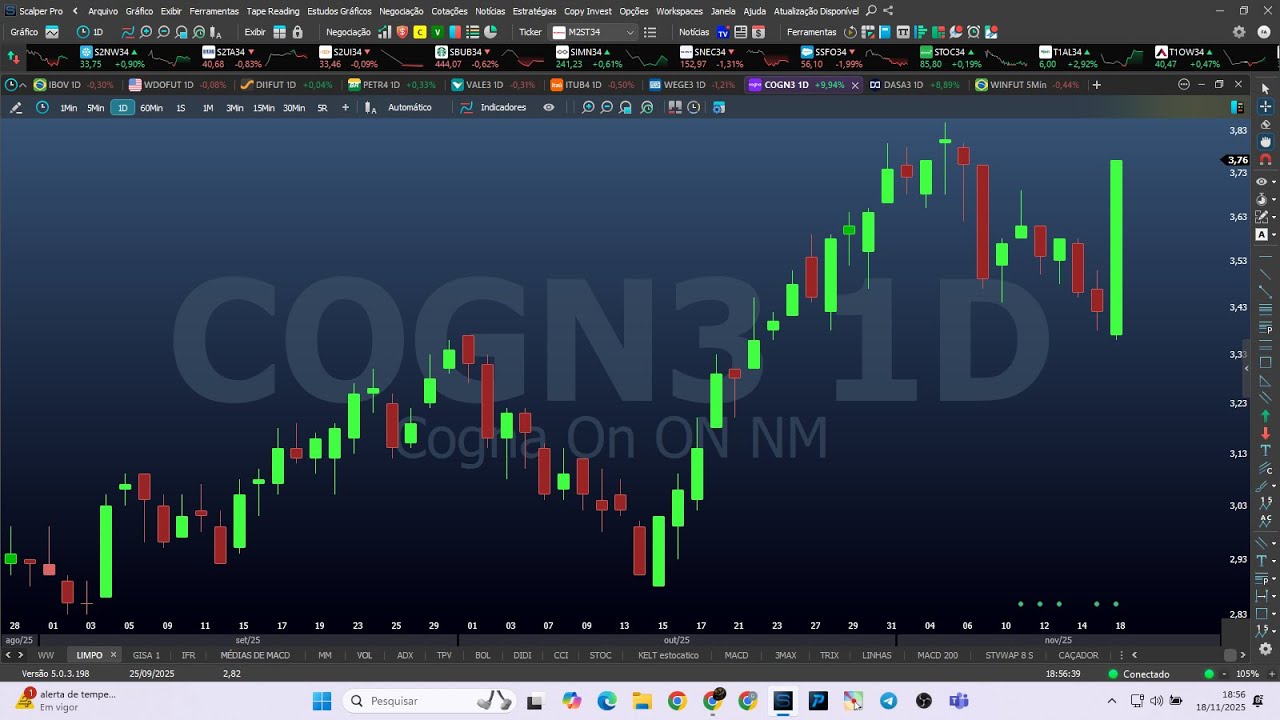Select the crosshair tool in right sidebar

pyautogui.click(x=1265, y=107)
